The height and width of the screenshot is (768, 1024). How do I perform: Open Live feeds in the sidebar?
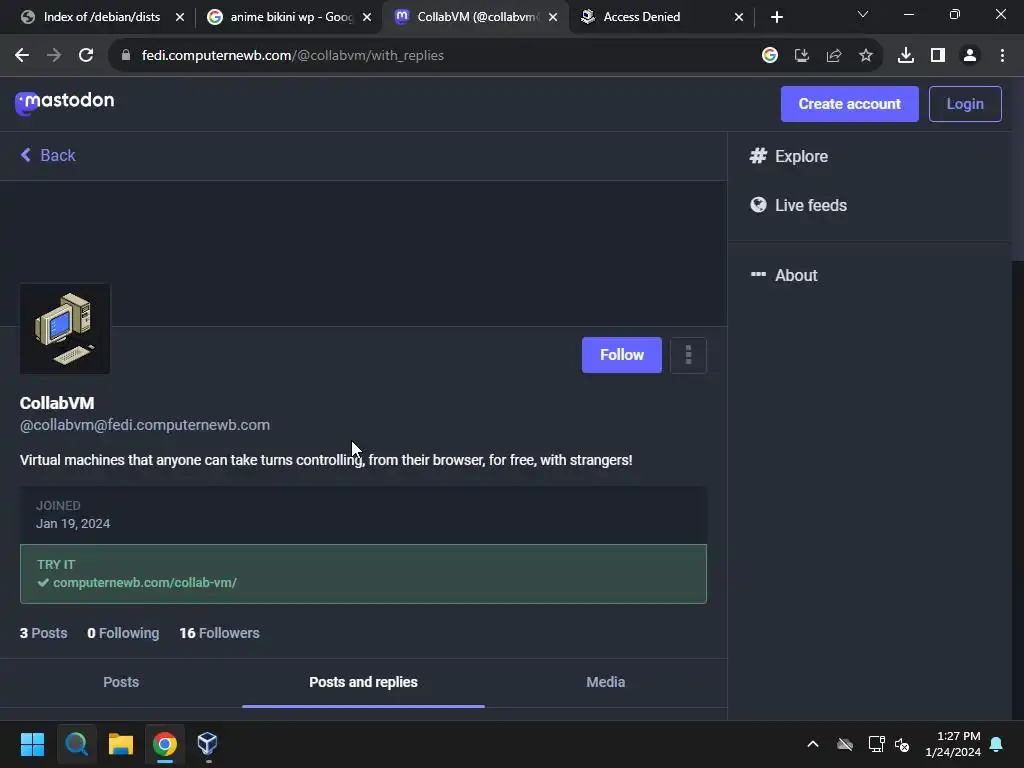coord(798,205)
